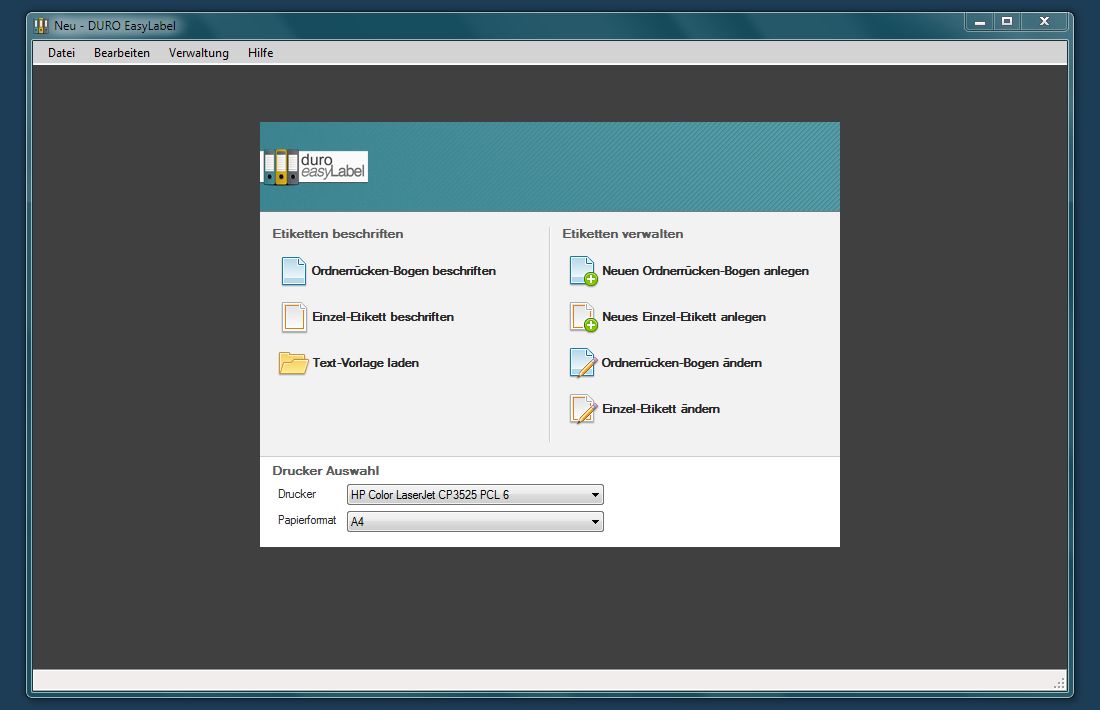The width and height of the screenshot is (1100, 710).
Task: Click Text-Vorlage laden
Action: point(365,363)
